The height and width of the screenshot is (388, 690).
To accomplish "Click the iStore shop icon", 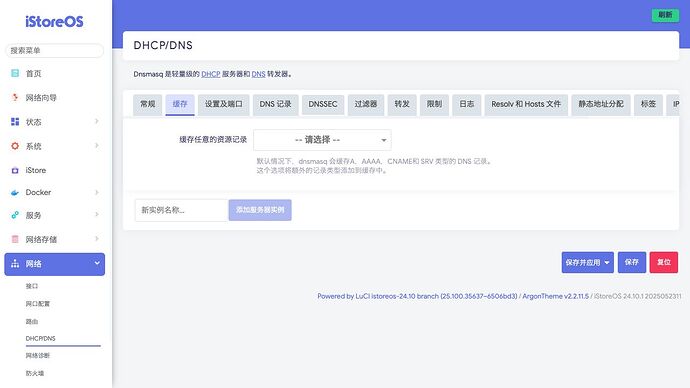I will (x=15, y=170).
